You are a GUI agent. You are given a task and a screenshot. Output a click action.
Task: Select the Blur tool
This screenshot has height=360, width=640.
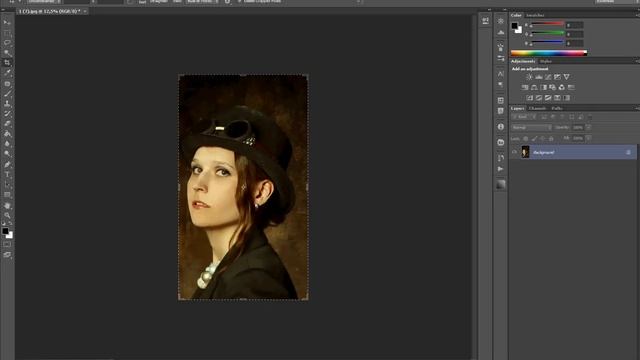tap(7, 144)
